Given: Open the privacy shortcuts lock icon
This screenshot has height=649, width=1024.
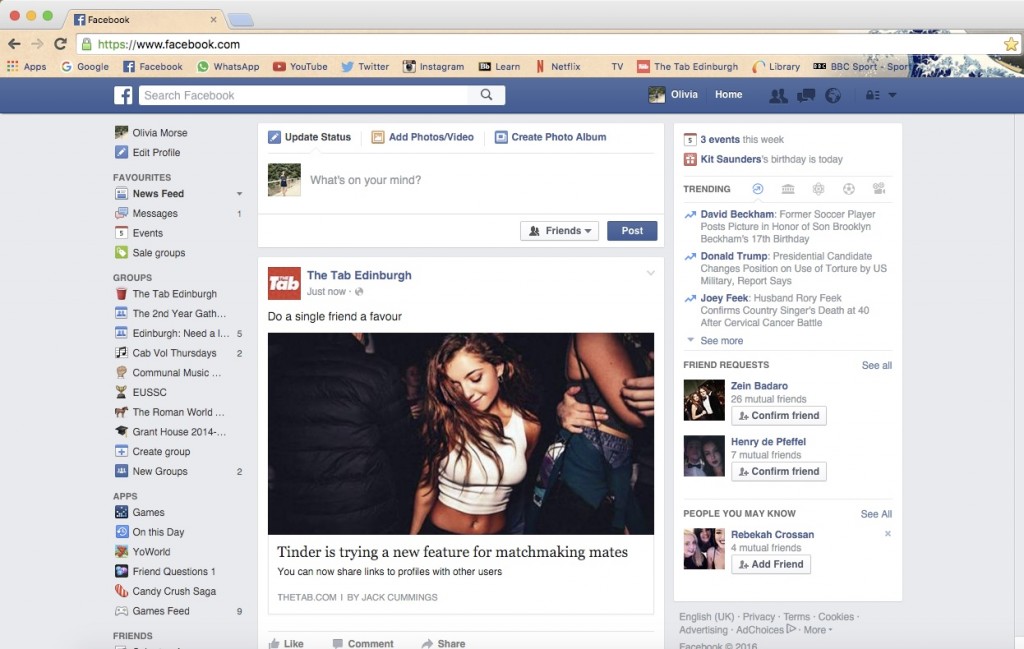Looking at the screenshot, I should pyautogui.click(x=872, y=95).
